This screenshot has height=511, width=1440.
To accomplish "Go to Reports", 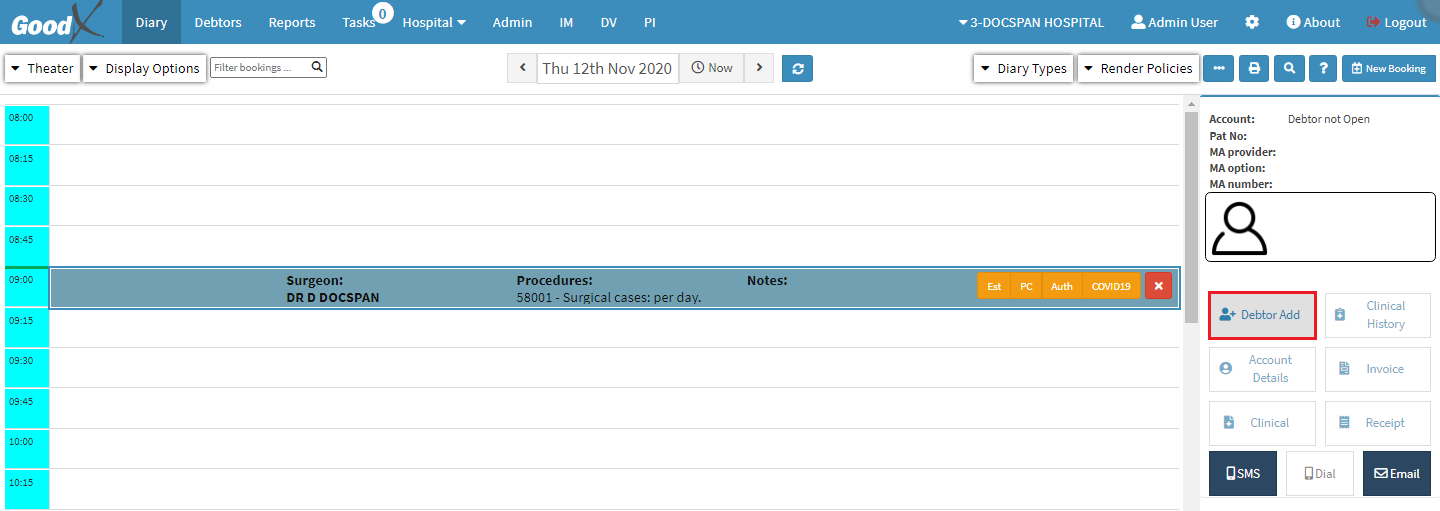I will [x=292, y=22].
